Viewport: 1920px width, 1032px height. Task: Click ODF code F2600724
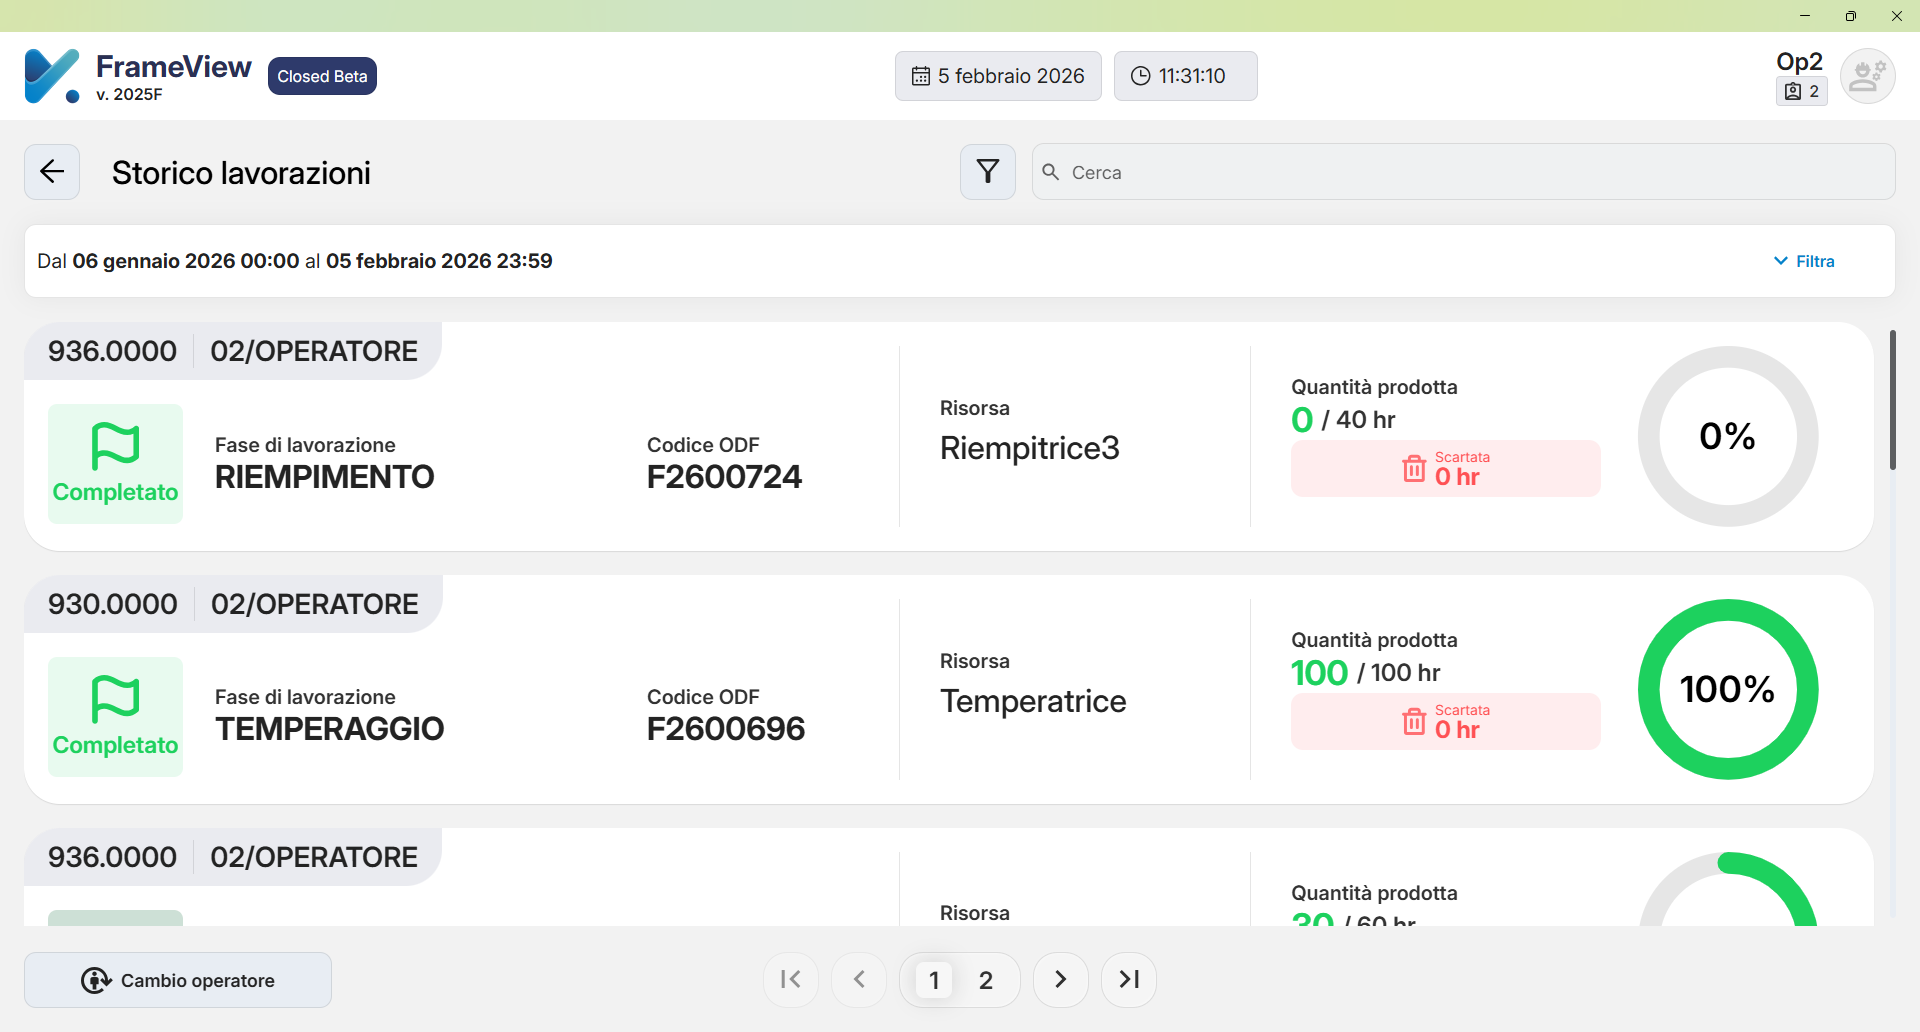(x=724, y=477)
